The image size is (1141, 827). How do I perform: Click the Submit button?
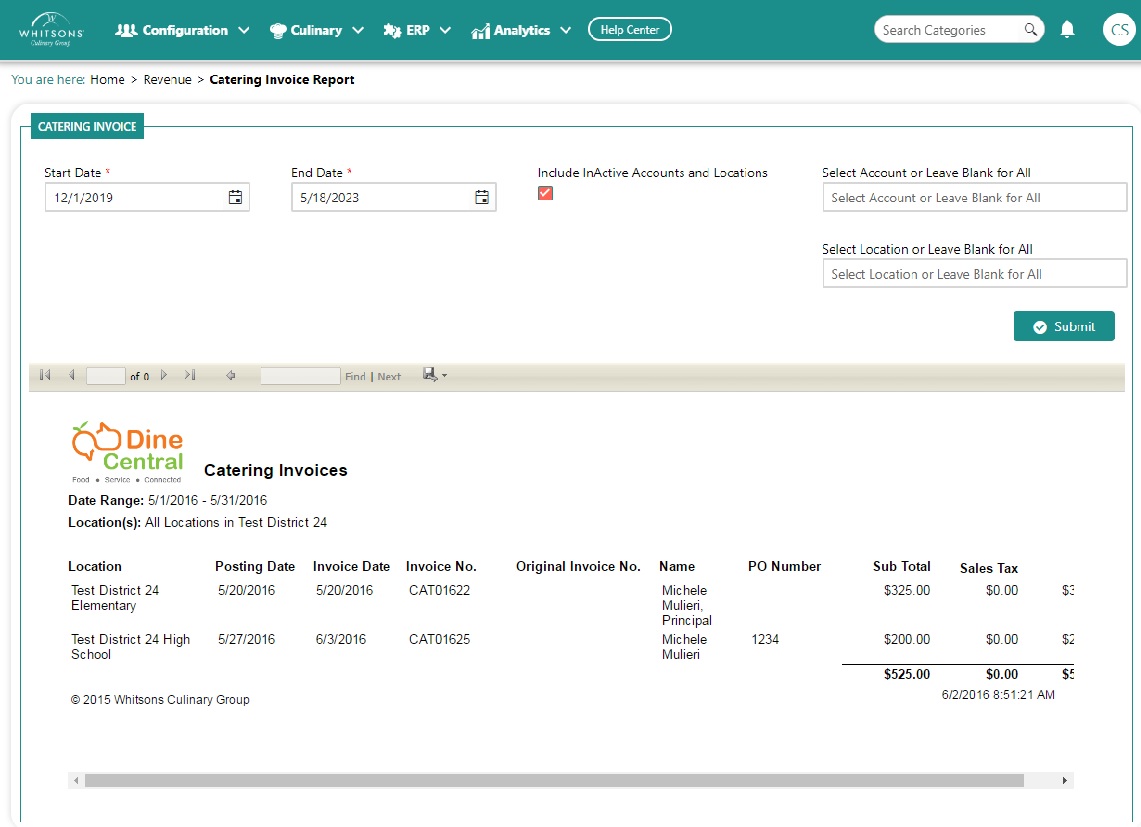click(x=1064, y=327)
